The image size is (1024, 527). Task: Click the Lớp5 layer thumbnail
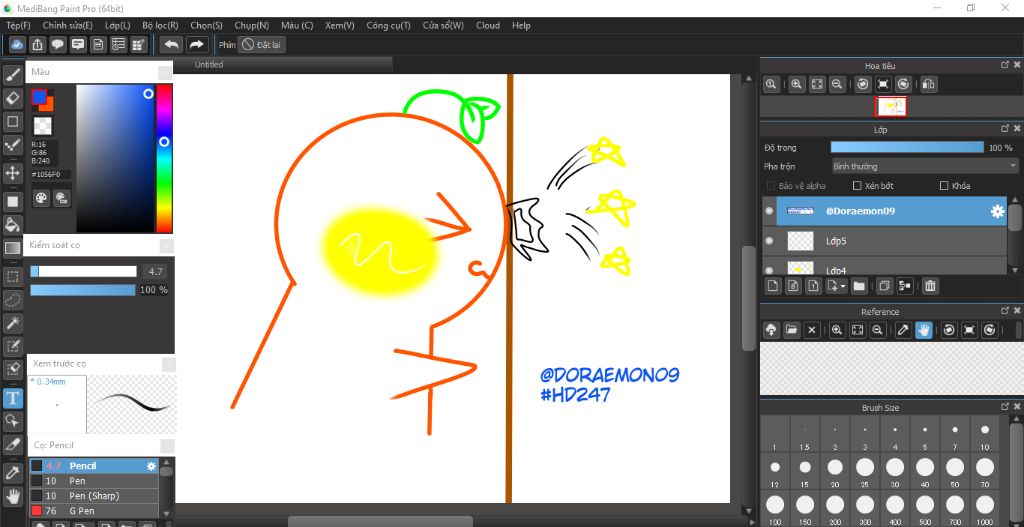tap(800, 241)
